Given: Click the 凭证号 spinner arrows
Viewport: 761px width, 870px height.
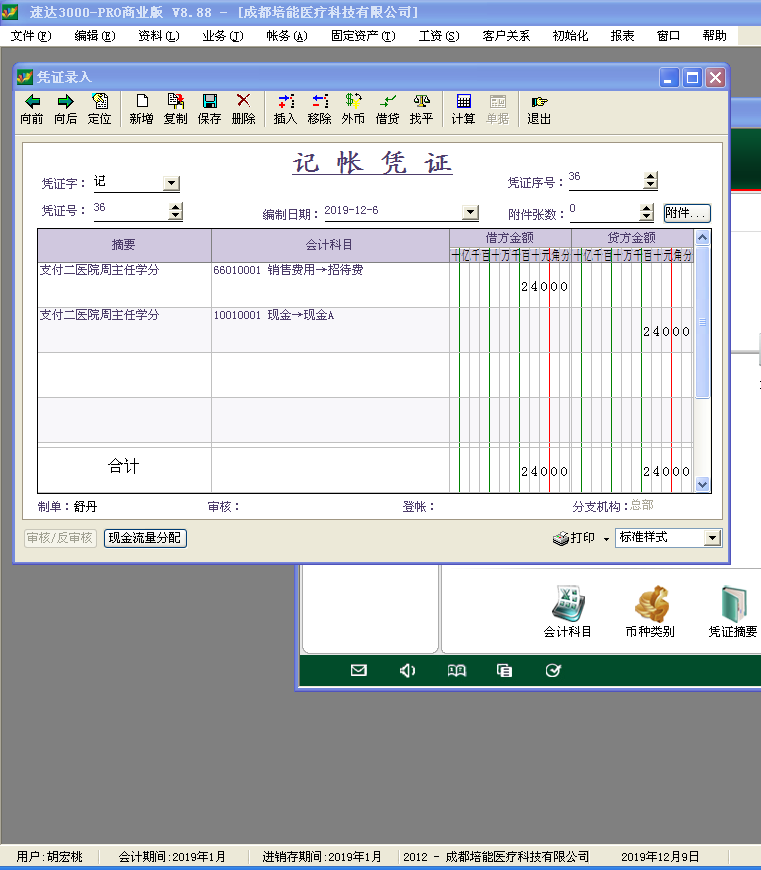Looking at the screenshot, I should [x=176, y=211].
